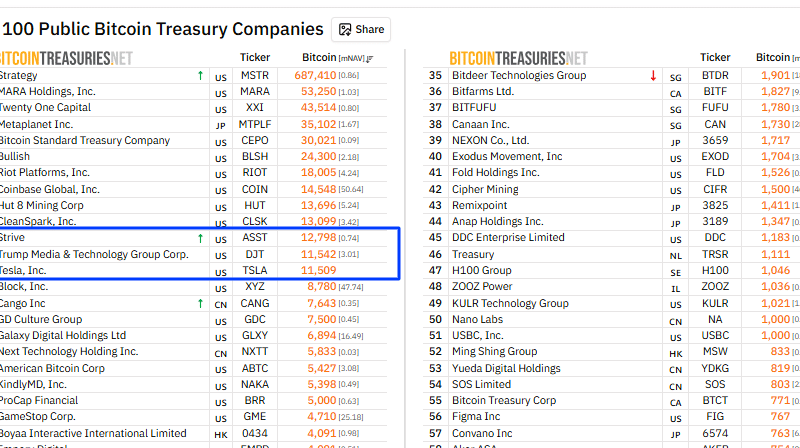Click Ming Shing Group name

[494, 352]
